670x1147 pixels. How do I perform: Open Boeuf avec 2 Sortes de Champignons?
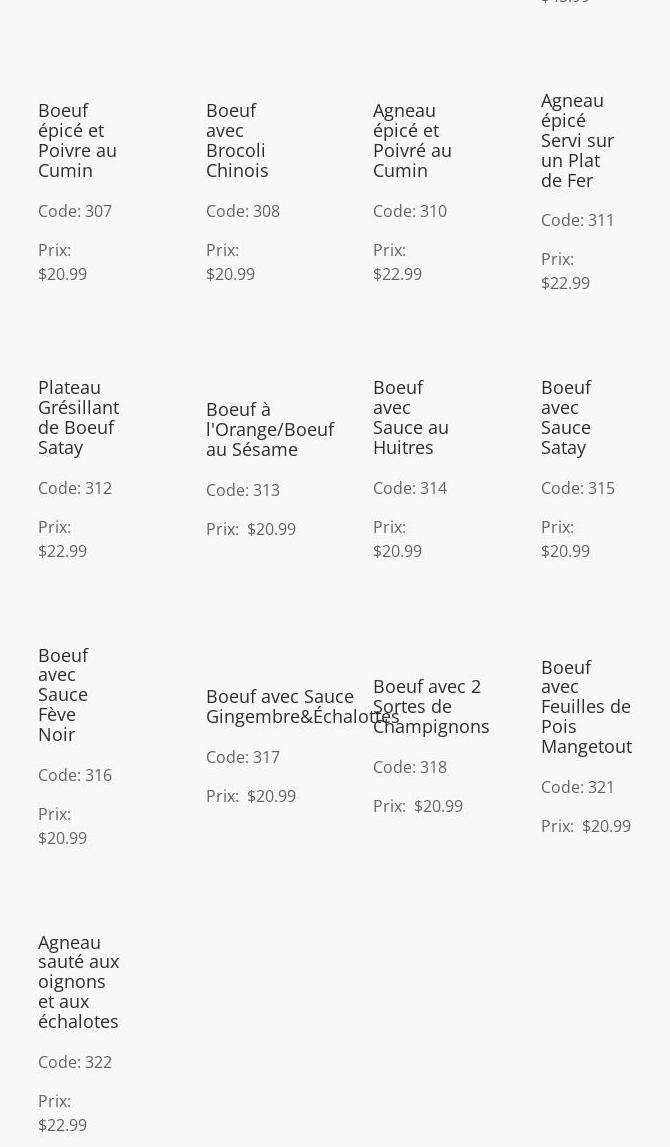(x=431, y=707)
